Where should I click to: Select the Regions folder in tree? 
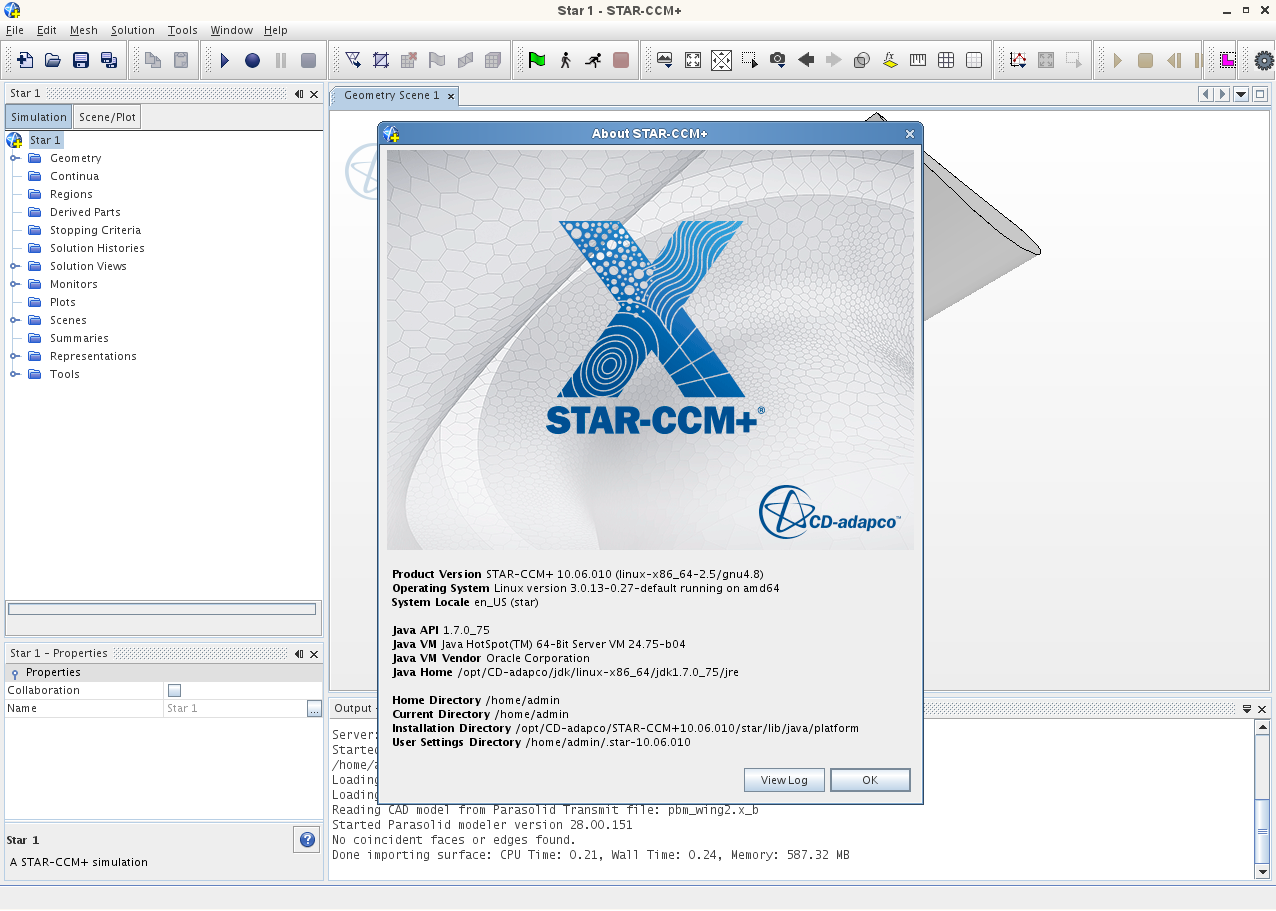pos(71,194)
